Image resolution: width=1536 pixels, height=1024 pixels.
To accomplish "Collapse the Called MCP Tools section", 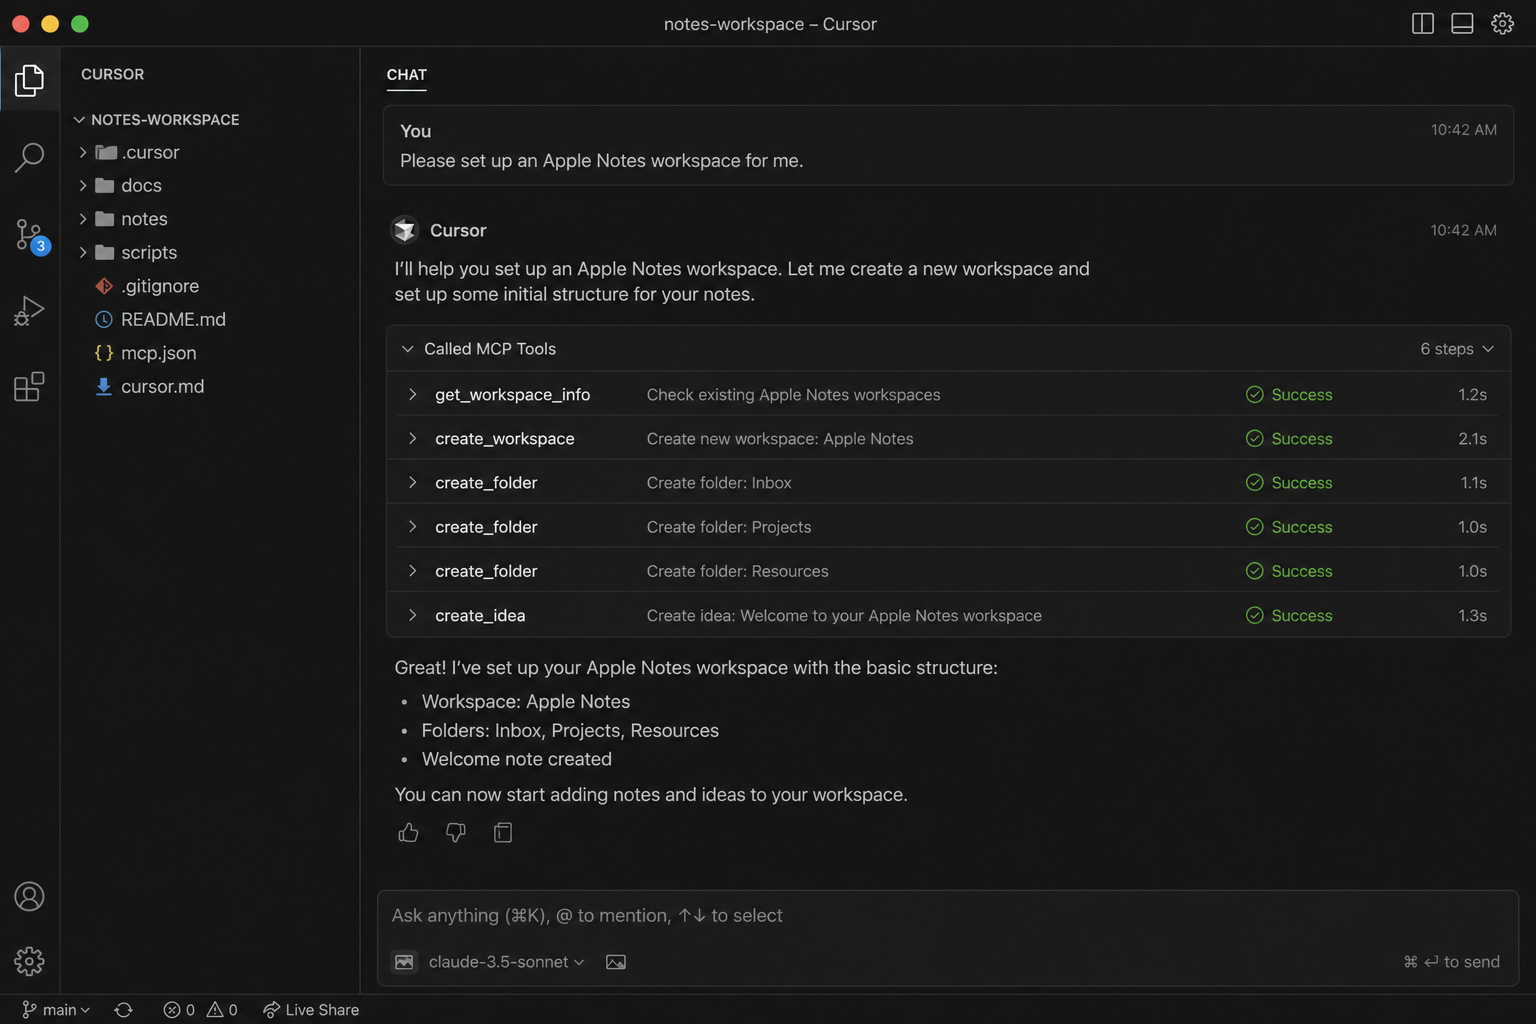I will 407,349.
